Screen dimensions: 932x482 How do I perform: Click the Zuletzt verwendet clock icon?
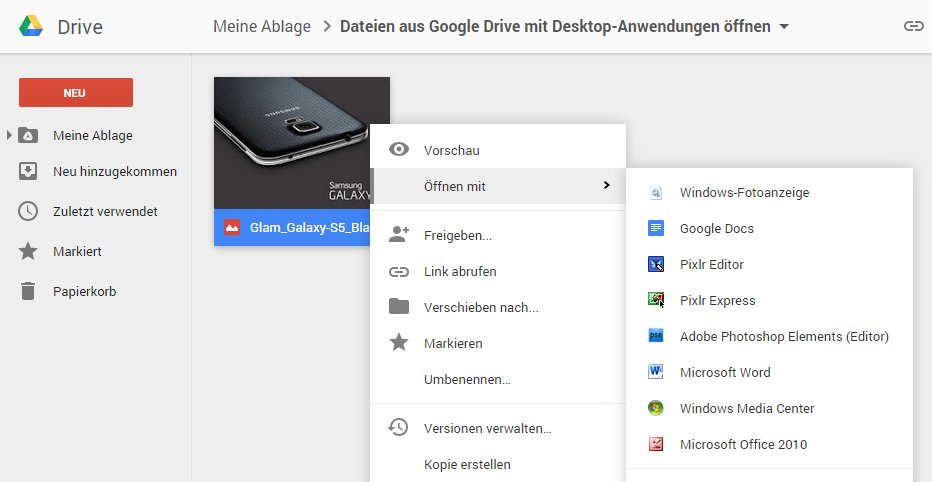pyautogui.click(x=29, y=212)
